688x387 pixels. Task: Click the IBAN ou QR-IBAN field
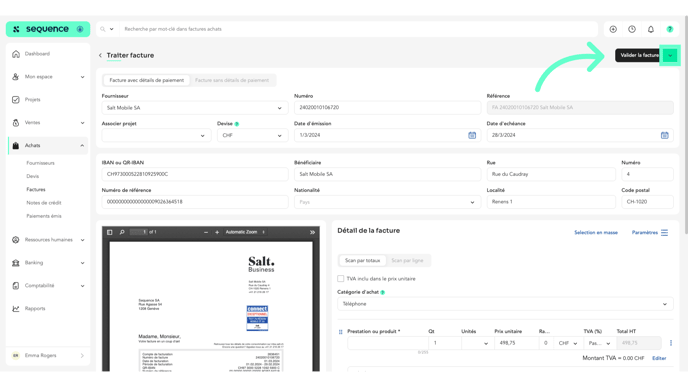click(x=195, y=174)
